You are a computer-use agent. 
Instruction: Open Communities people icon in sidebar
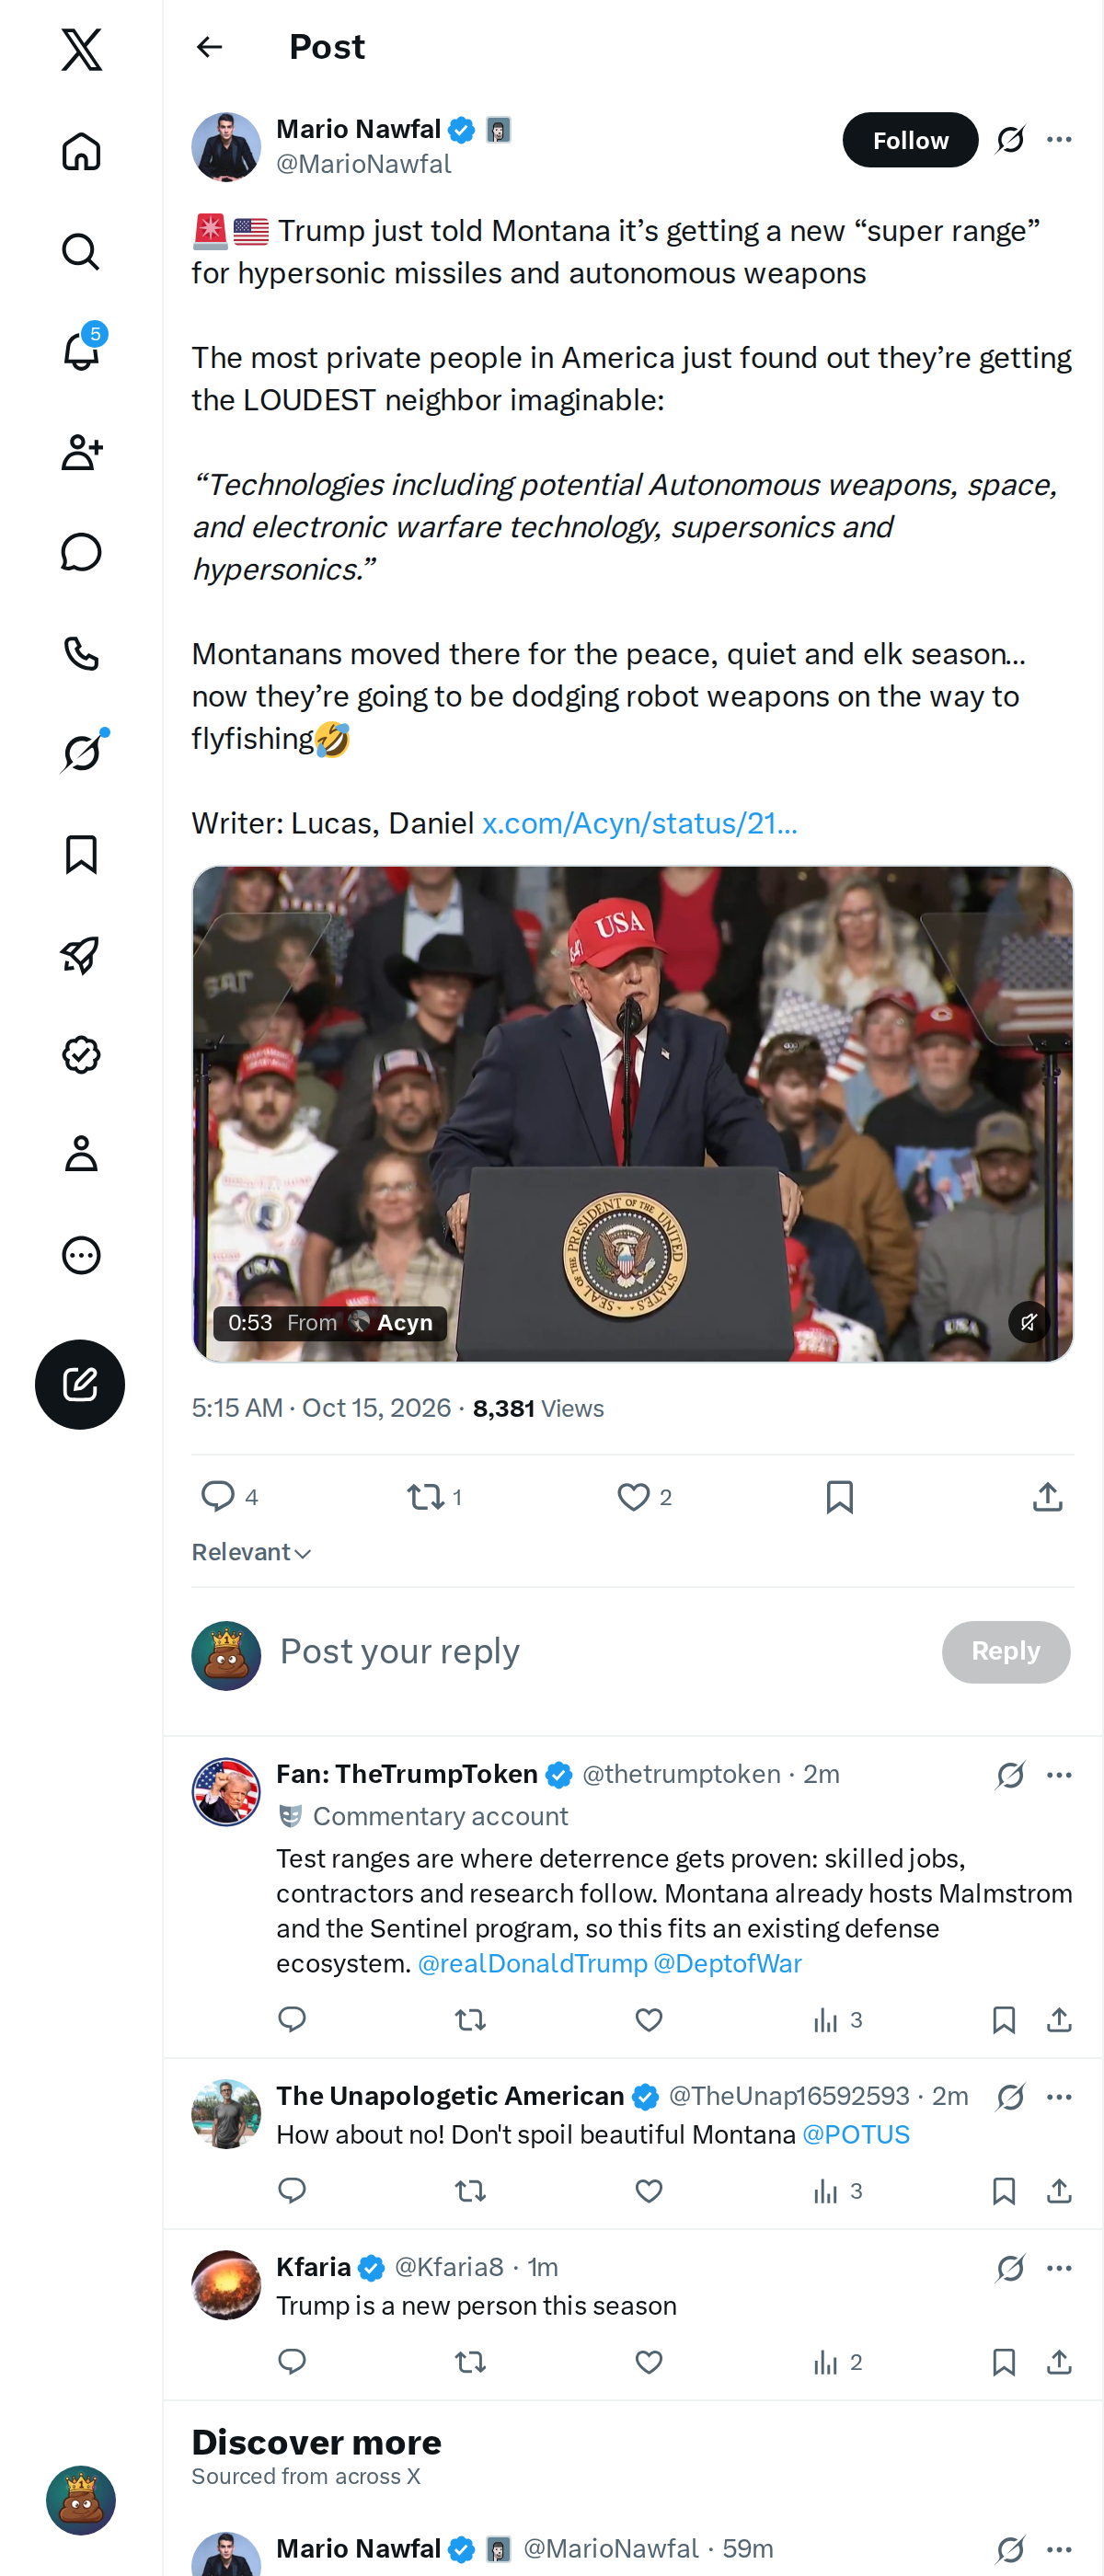point(82,452)
